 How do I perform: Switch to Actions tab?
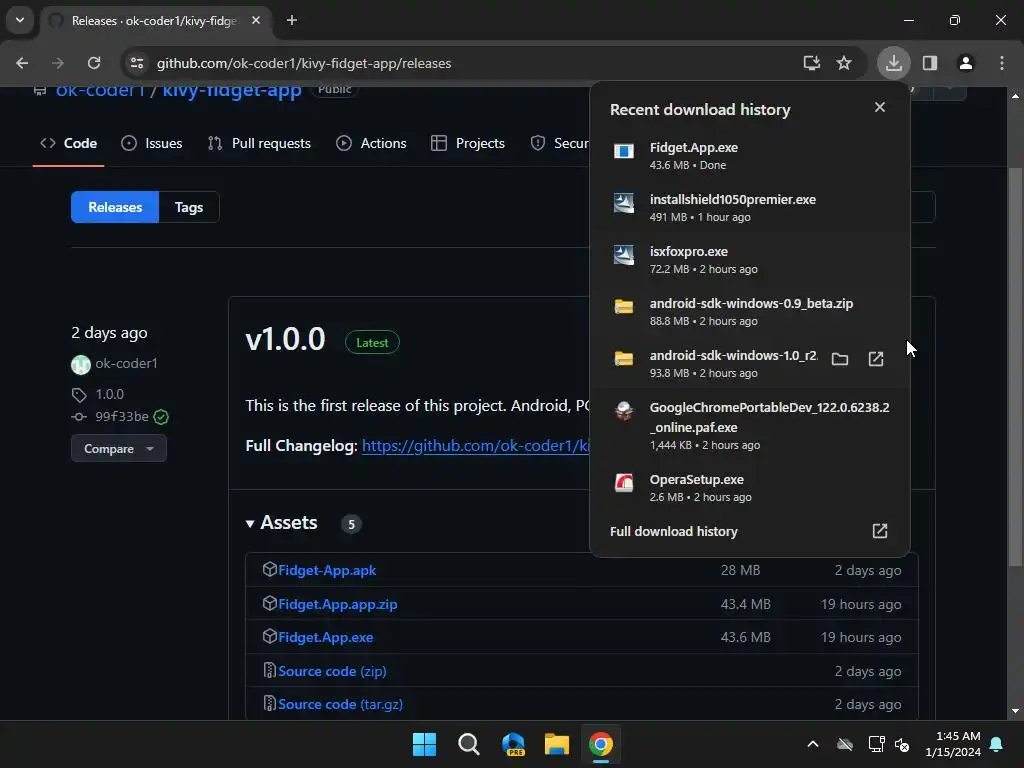pos(371,143)
